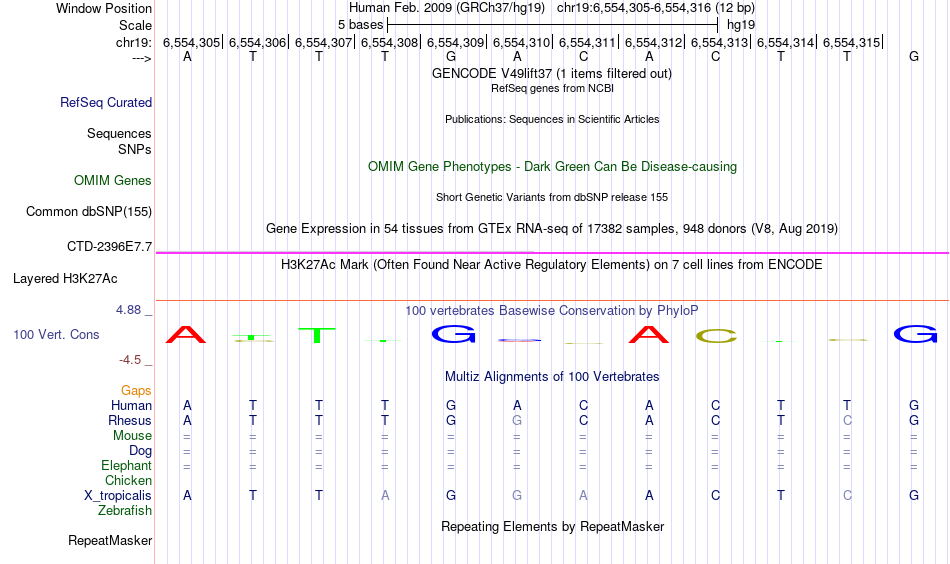Select the Dog species row label

pos(140,451)
